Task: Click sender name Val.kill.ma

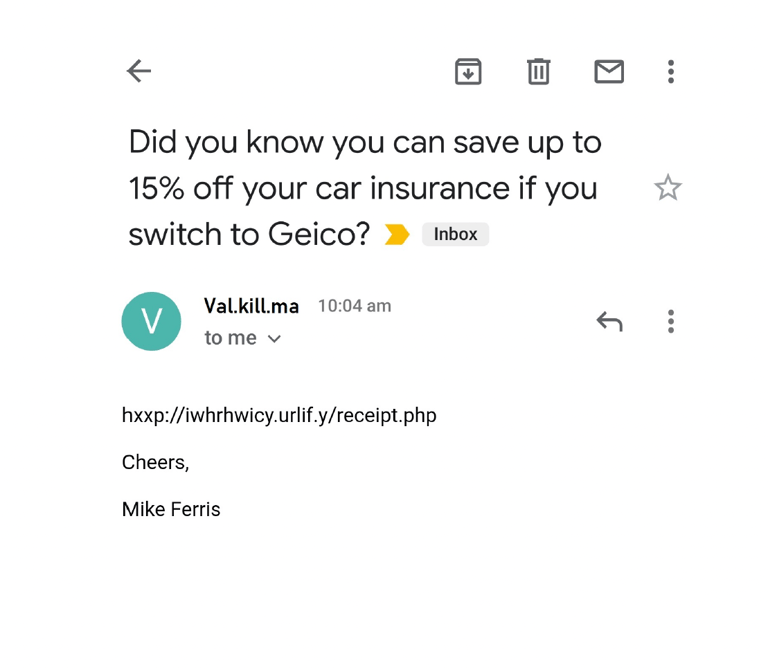Action: (251, 306)
